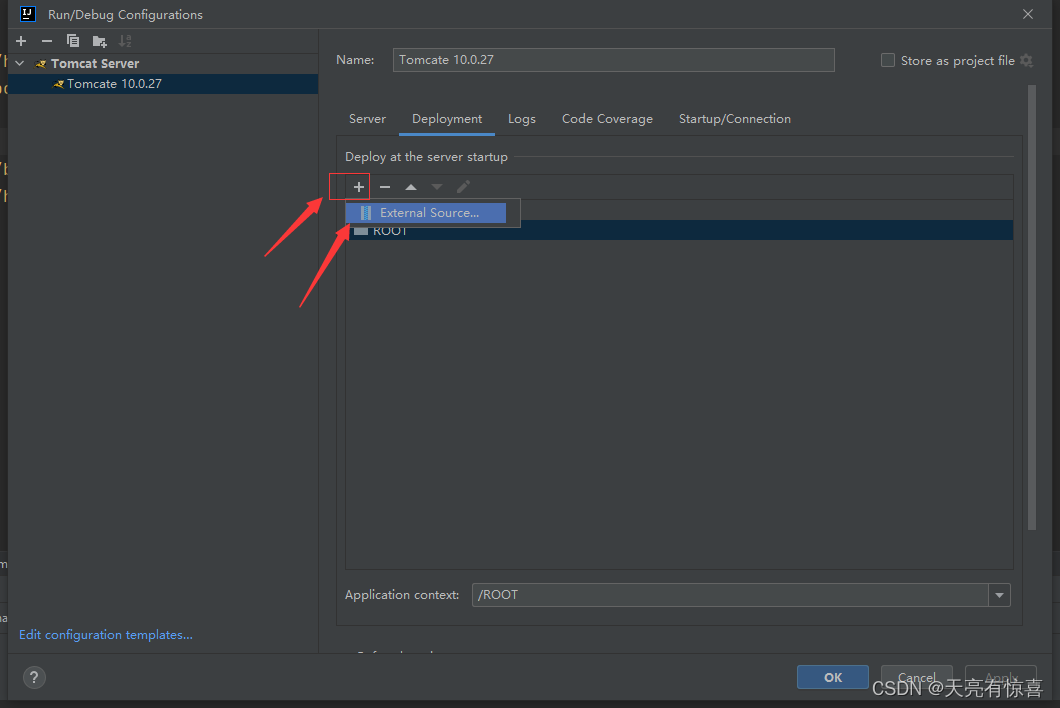Open Application context dropdown arrow

point(999,595)
